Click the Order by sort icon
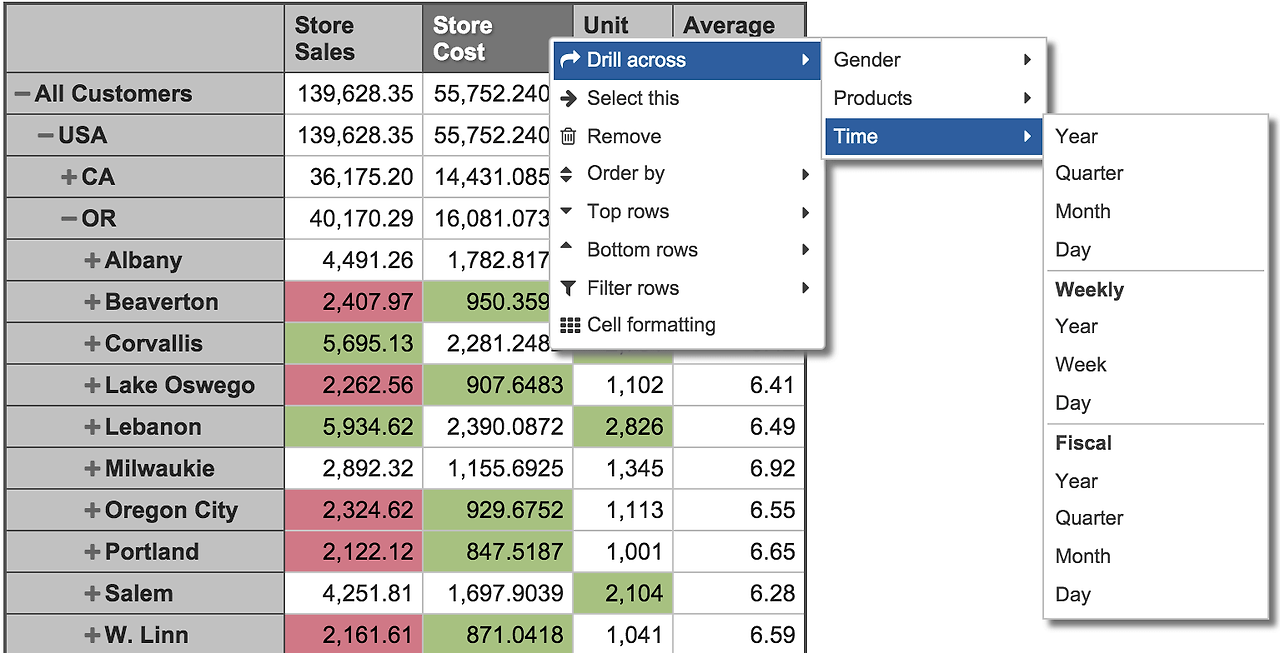This screenshot has height=653, width=1280. pyautogui.click(x=567, y=174)
